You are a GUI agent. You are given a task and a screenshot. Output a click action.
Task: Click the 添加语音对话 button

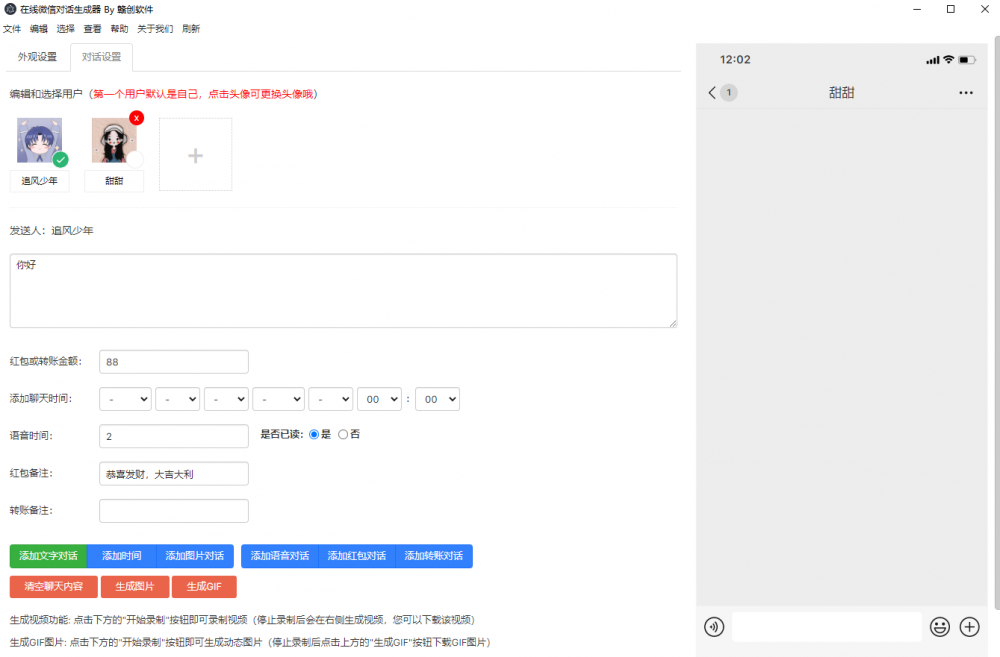[279, 556]
